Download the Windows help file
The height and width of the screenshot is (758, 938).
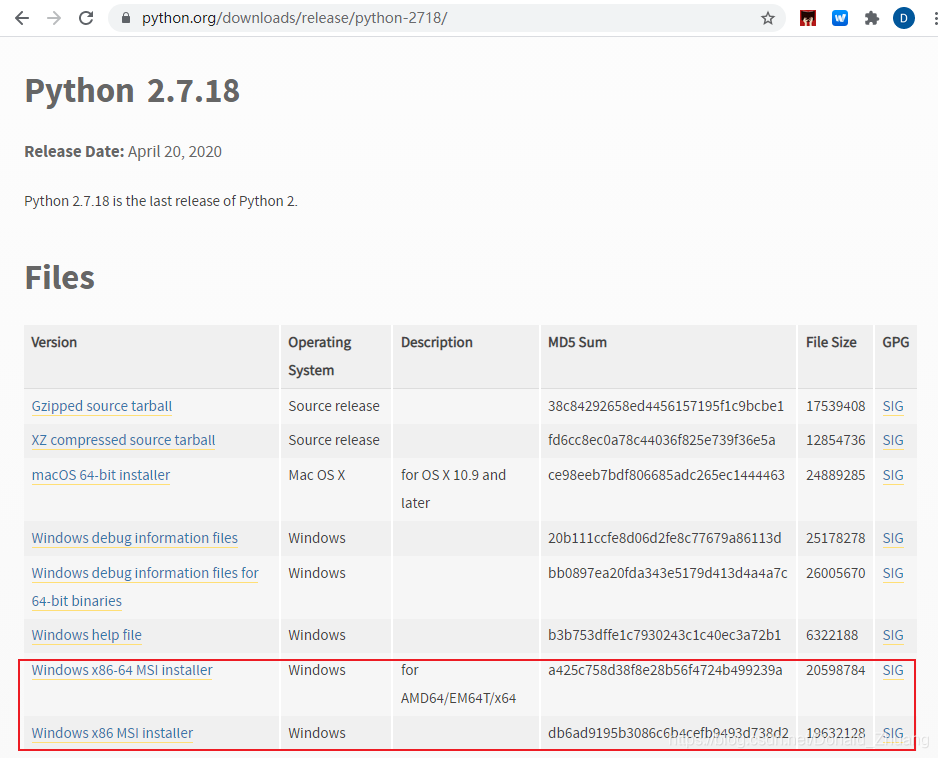pyautogui.click(x=87, y=635)
